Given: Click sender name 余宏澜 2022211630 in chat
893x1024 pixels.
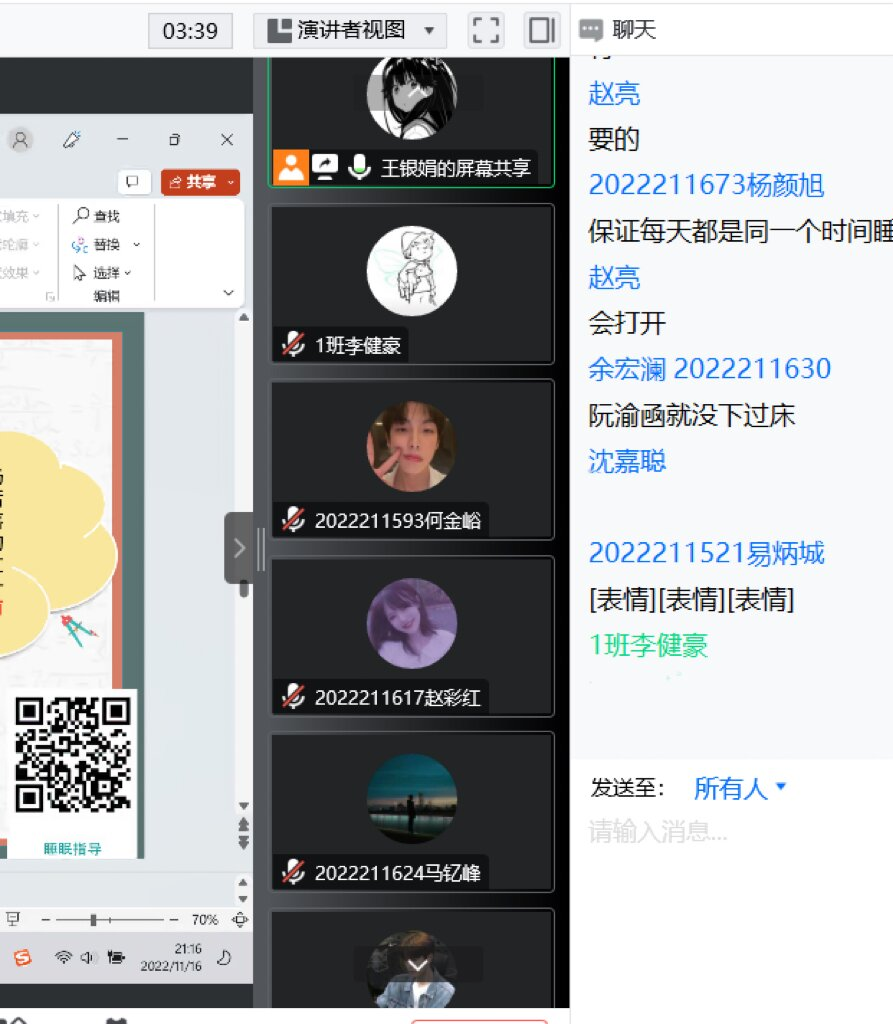Looking at the screenshot, I should (709, 369).
